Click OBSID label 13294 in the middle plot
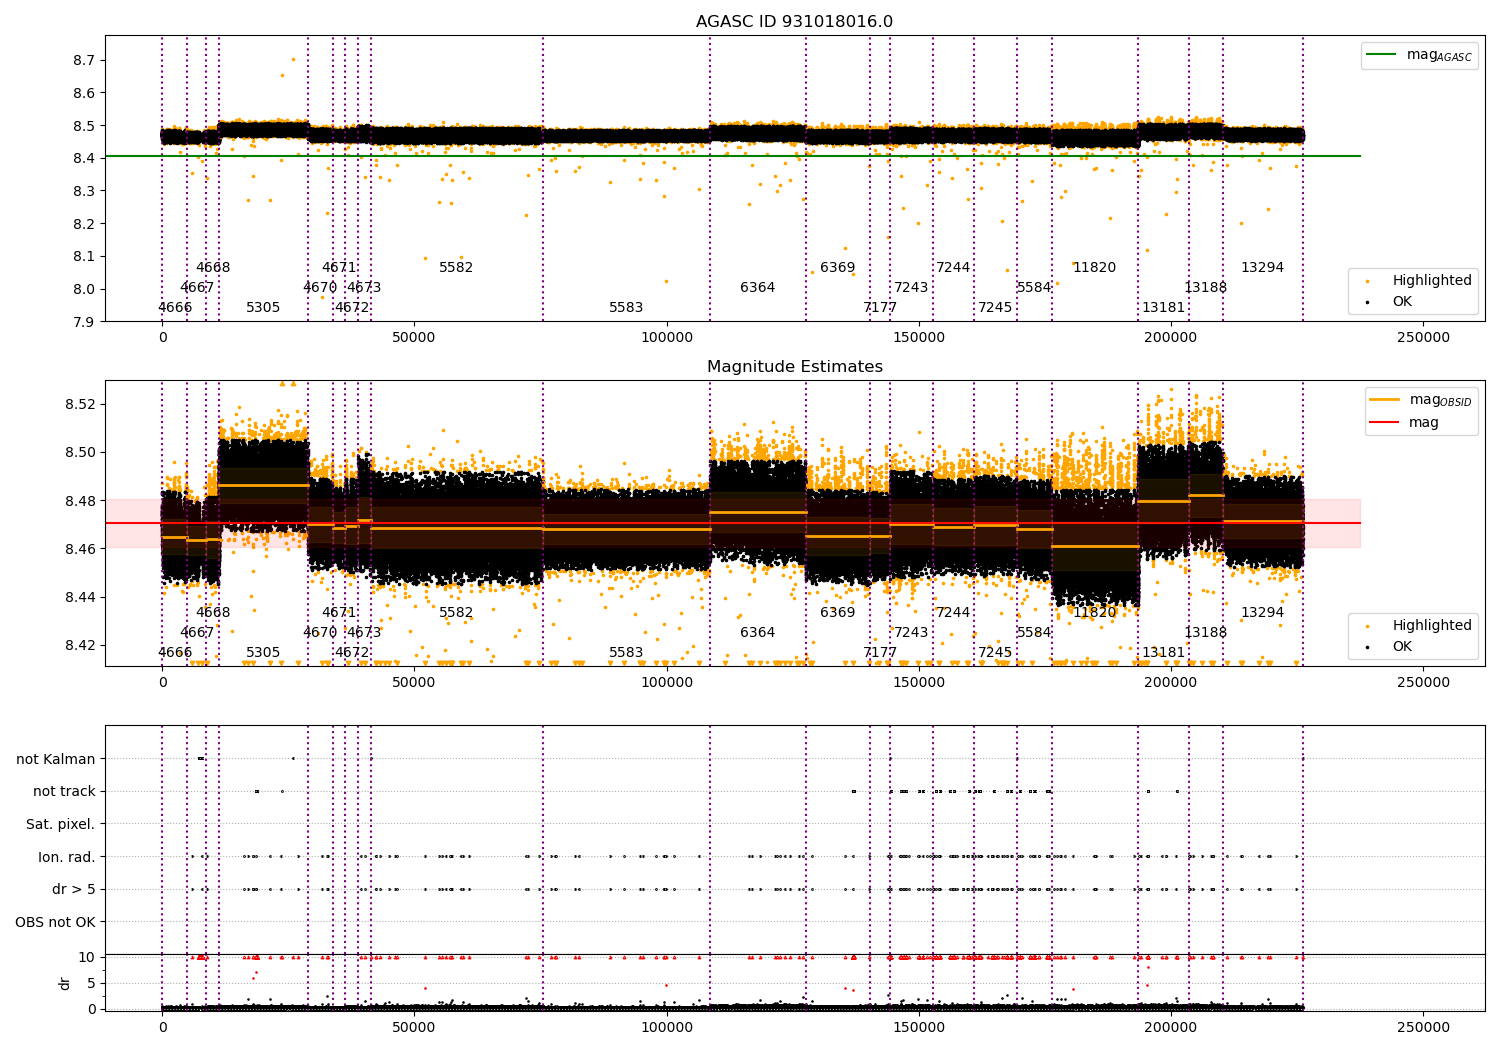1500x1050 pixels. [1262, 612]
